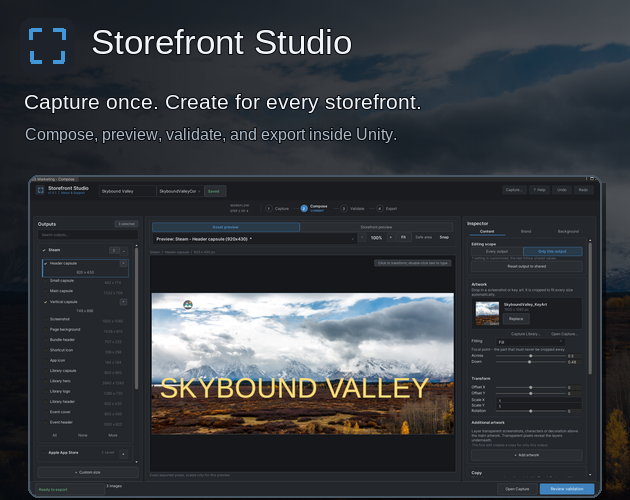Switch to Storefront preview tab
630x500 pixels.
click(x=376, y=227)
